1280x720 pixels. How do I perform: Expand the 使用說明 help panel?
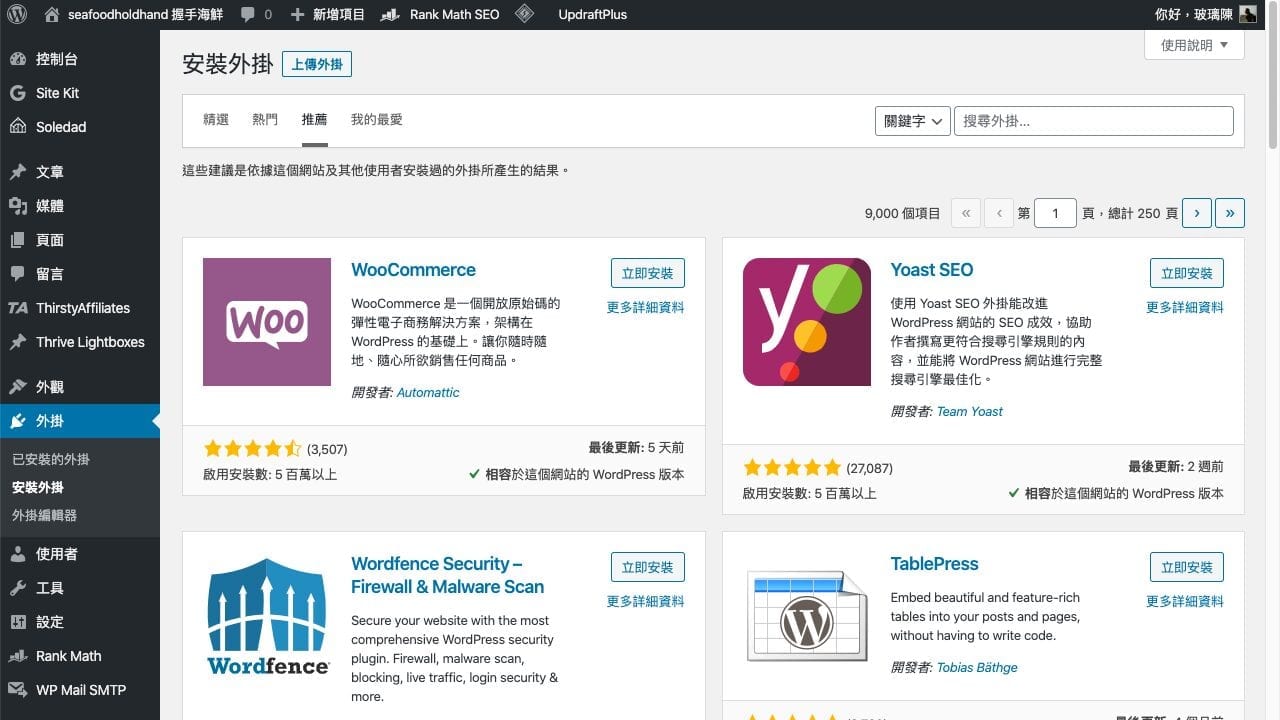pyautogui.click(x=1193, y=45)
